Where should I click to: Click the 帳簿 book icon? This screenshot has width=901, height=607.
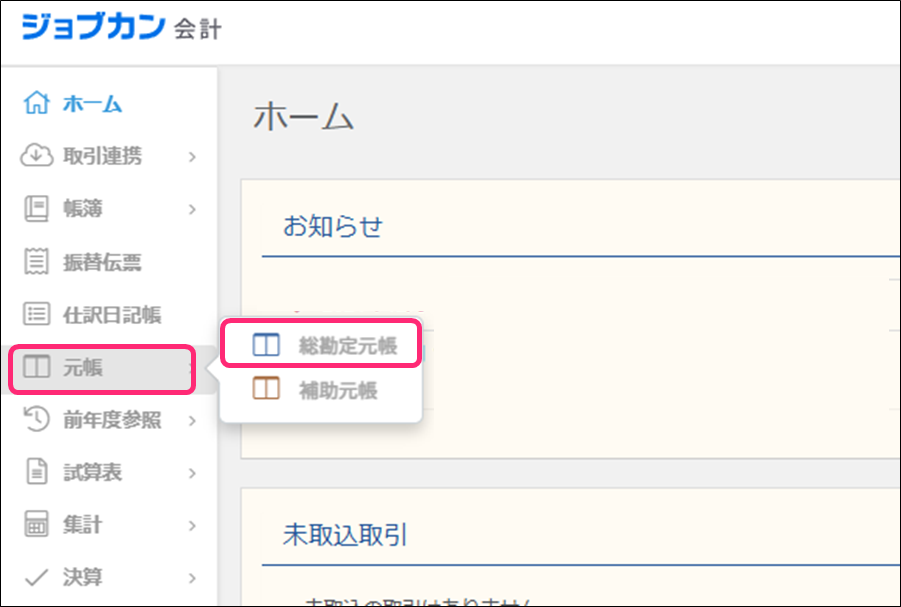pyautogui.click(x=36, y=209)
